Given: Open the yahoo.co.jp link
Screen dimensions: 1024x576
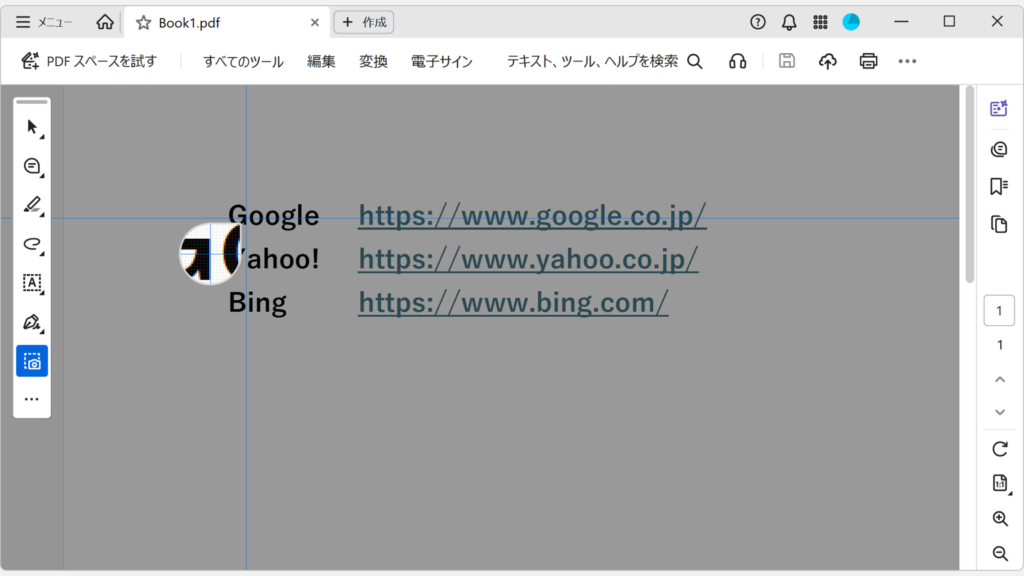Looking at the screenshot, I should 528,259.
